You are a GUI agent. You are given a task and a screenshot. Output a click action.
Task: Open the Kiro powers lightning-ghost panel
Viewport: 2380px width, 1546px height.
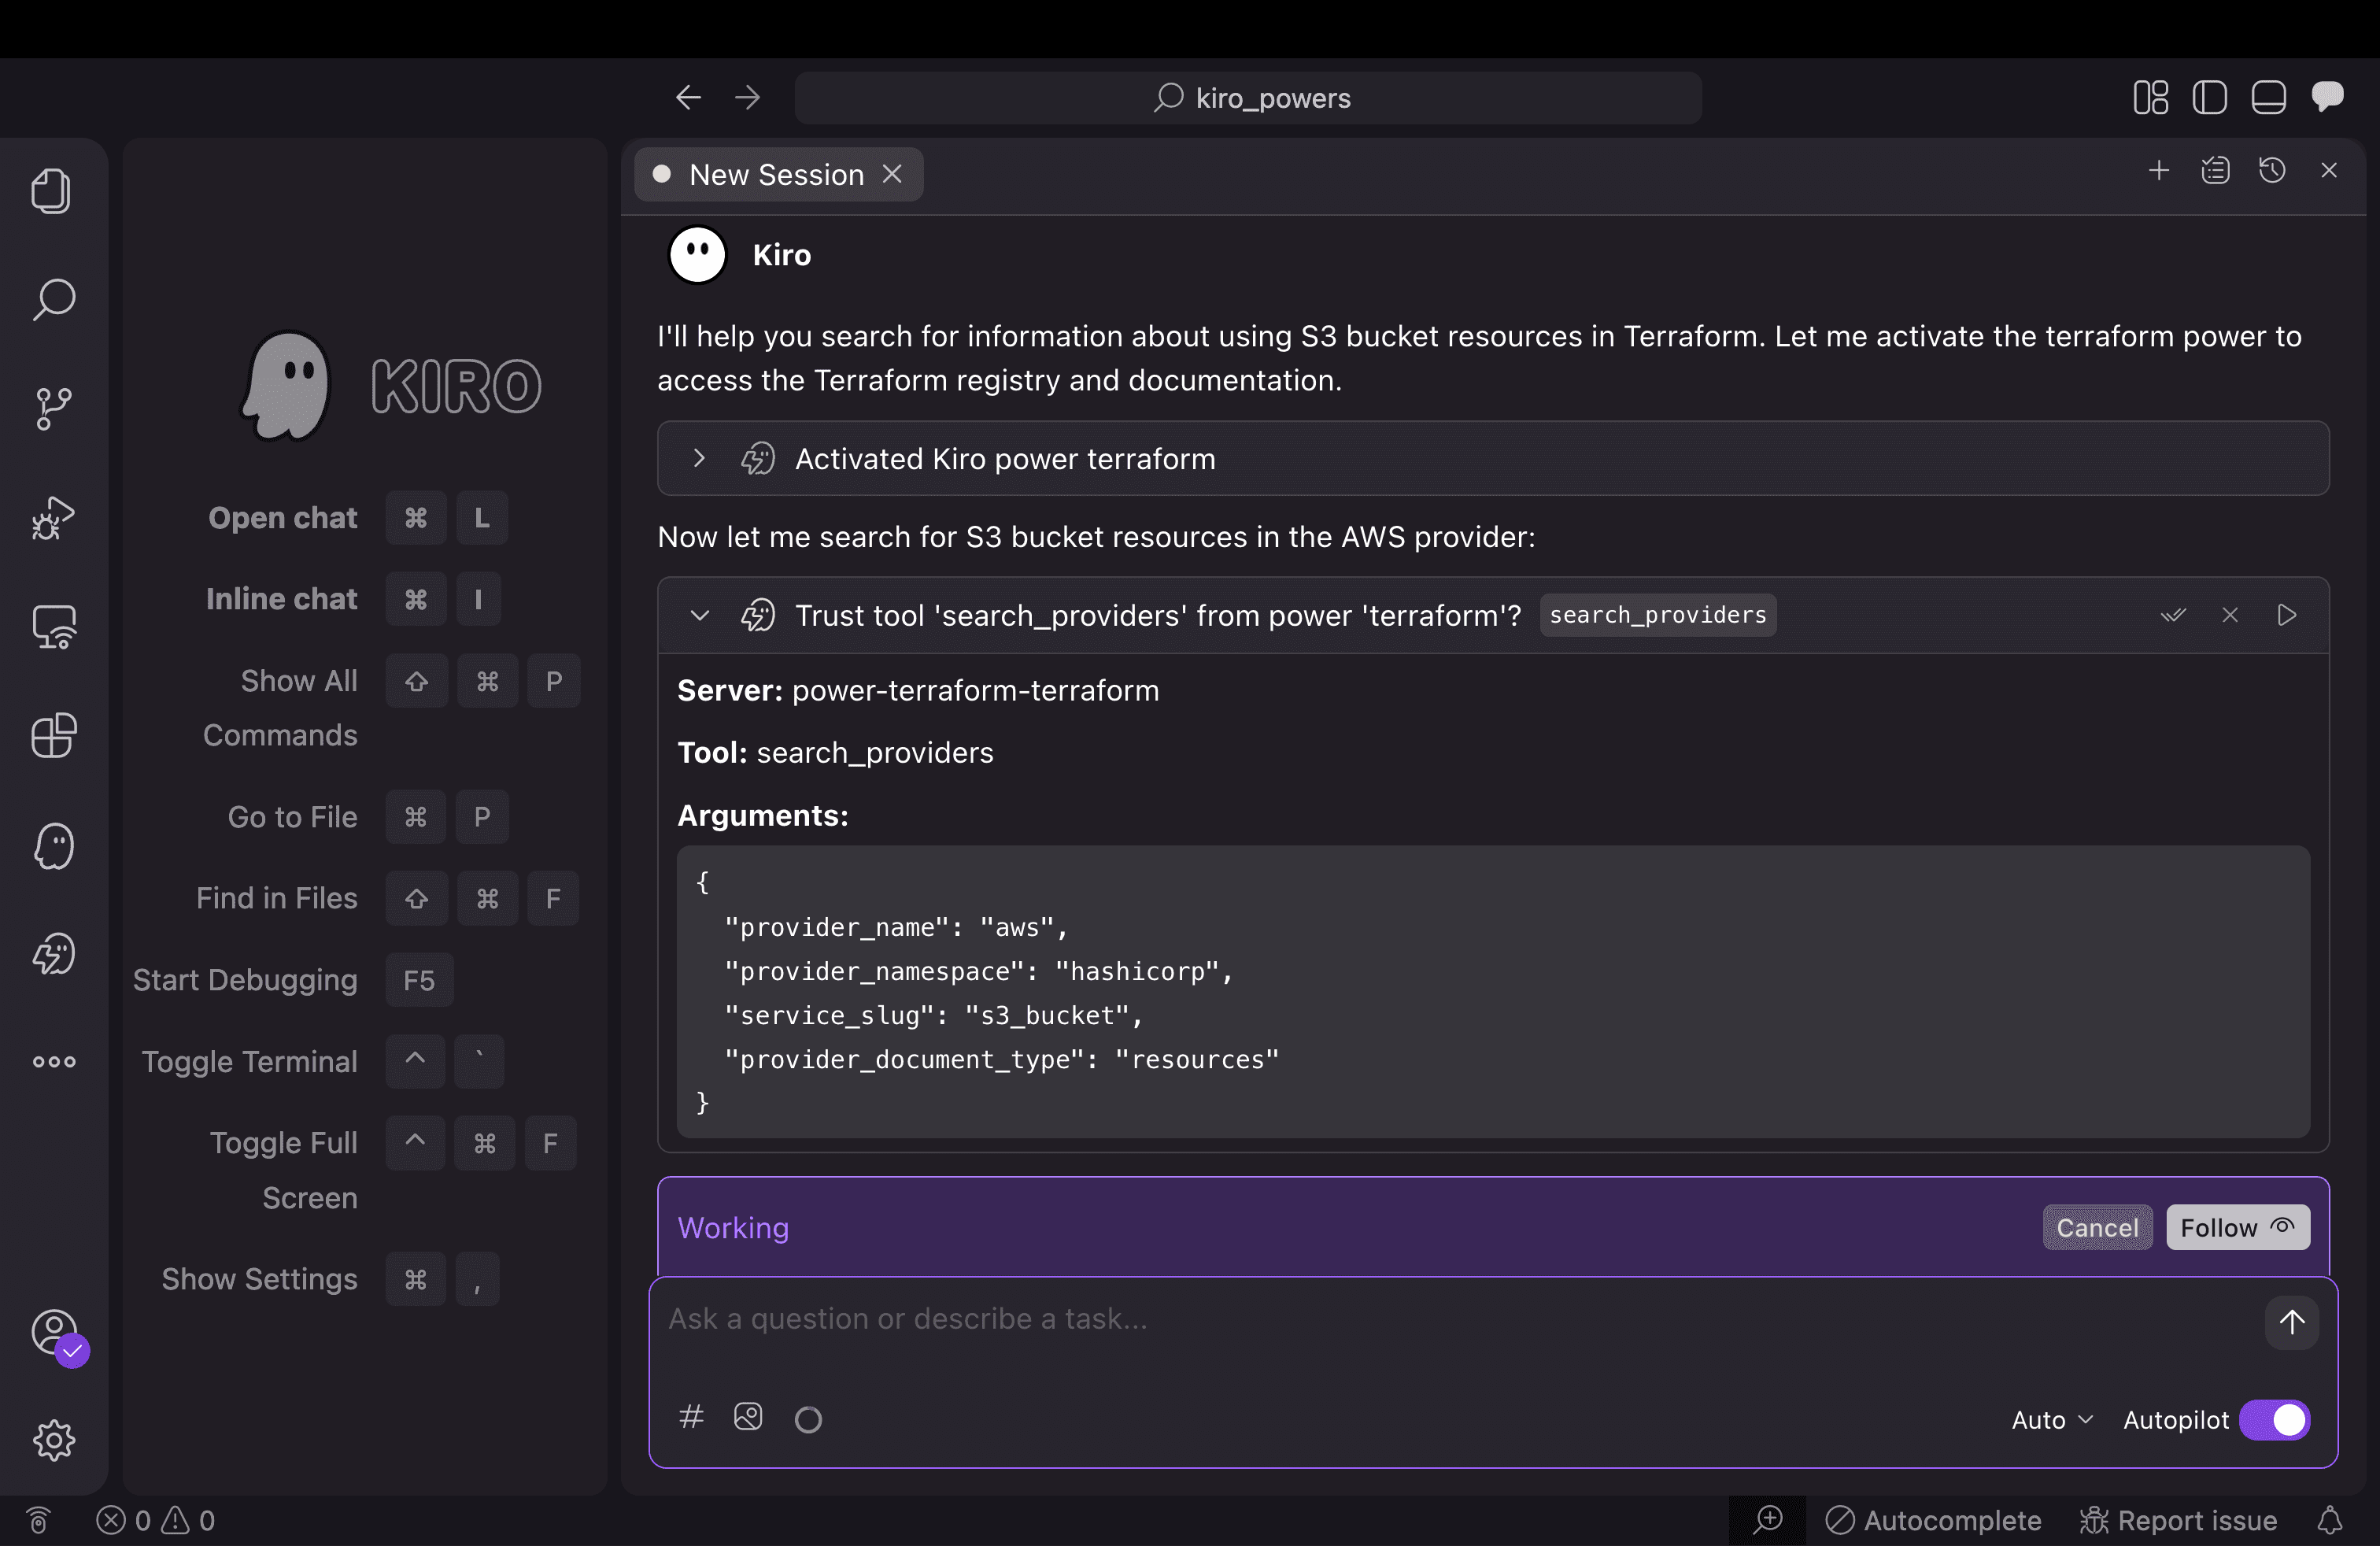click(52, 953)
